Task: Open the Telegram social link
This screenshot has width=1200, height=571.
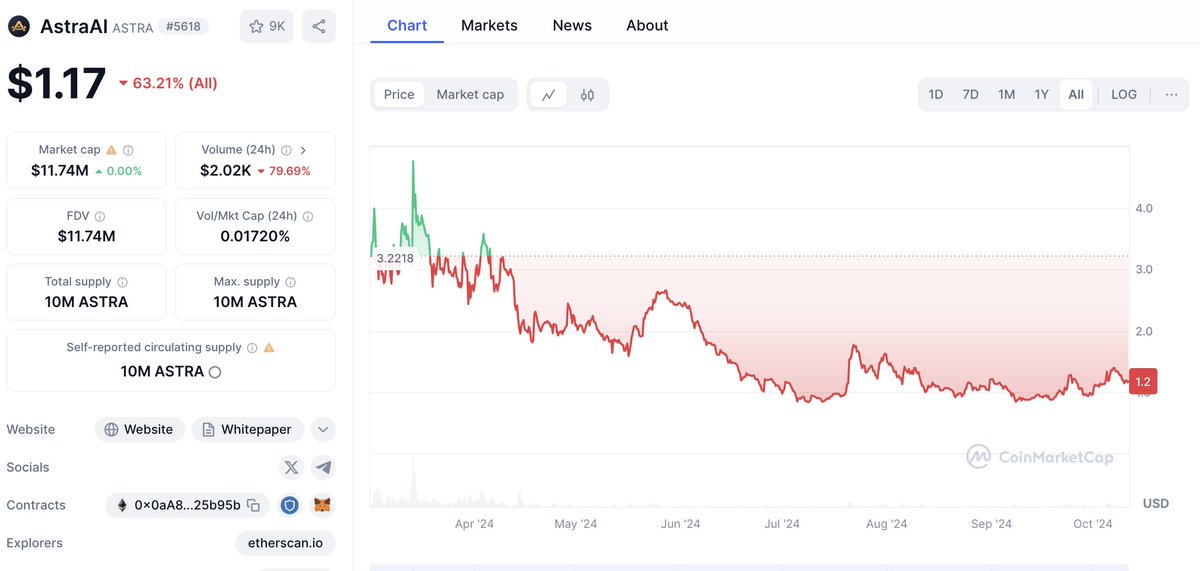Action: [322, 467]
